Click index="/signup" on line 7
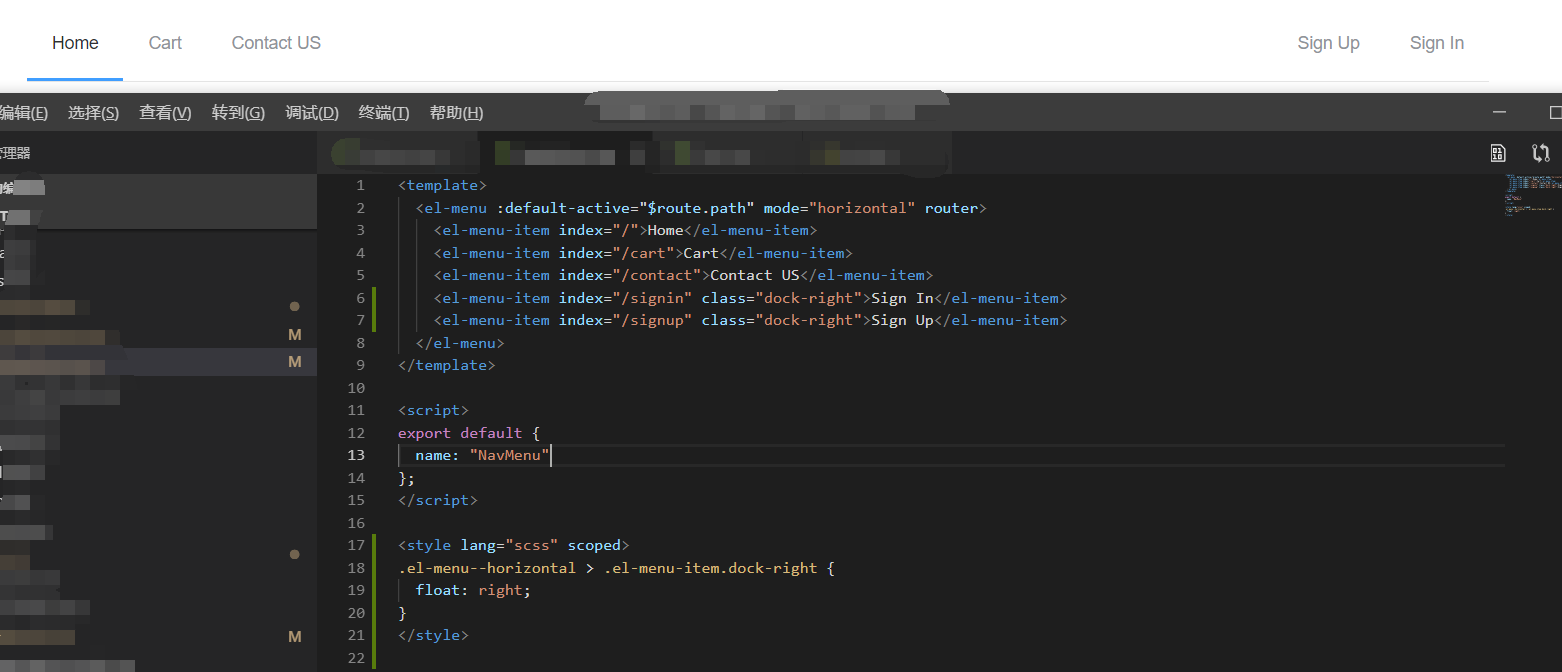This screenshot has height=672, width=1562. (x=625, y=320)
